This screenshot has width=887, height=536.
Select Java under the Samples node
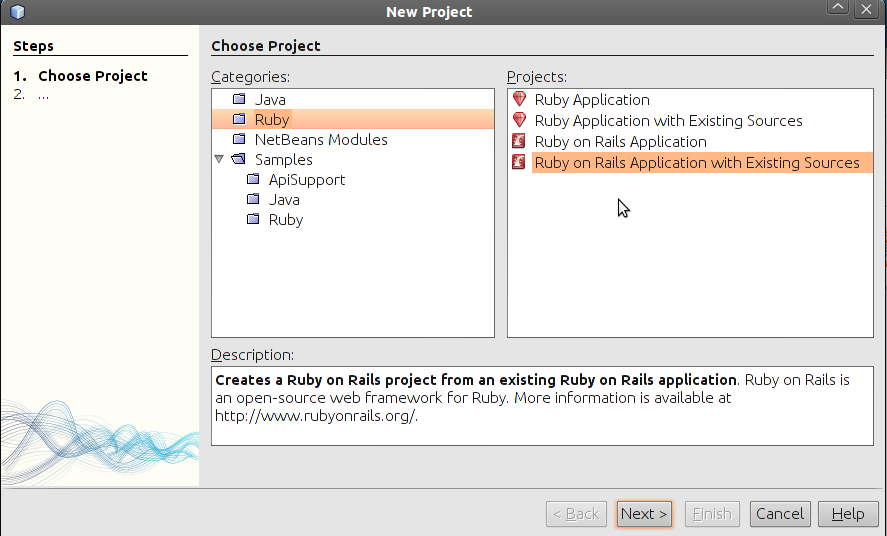tap(284, 200)
